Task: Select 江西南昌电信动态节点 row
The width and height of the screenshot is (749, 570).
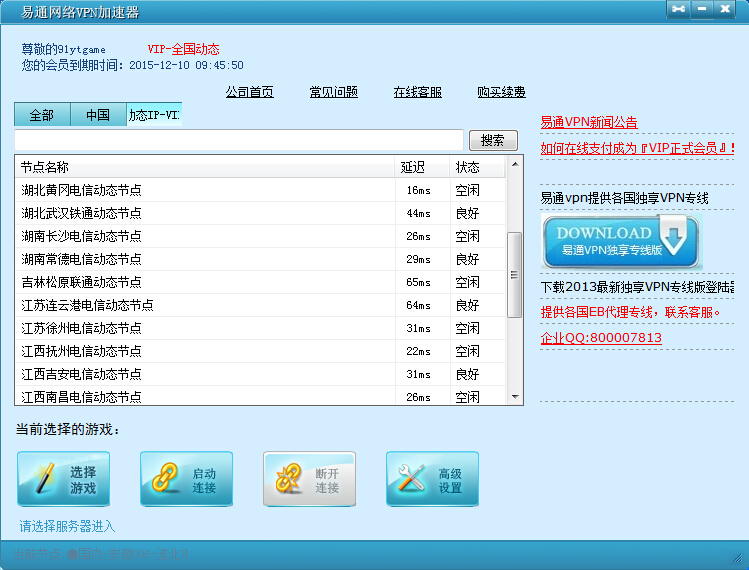Action: 260,396
